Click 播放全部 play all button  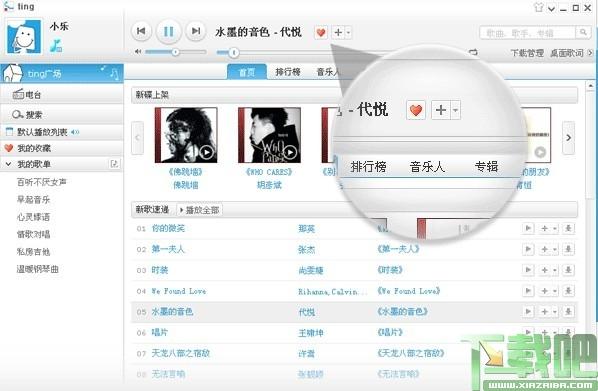point(200,210)
